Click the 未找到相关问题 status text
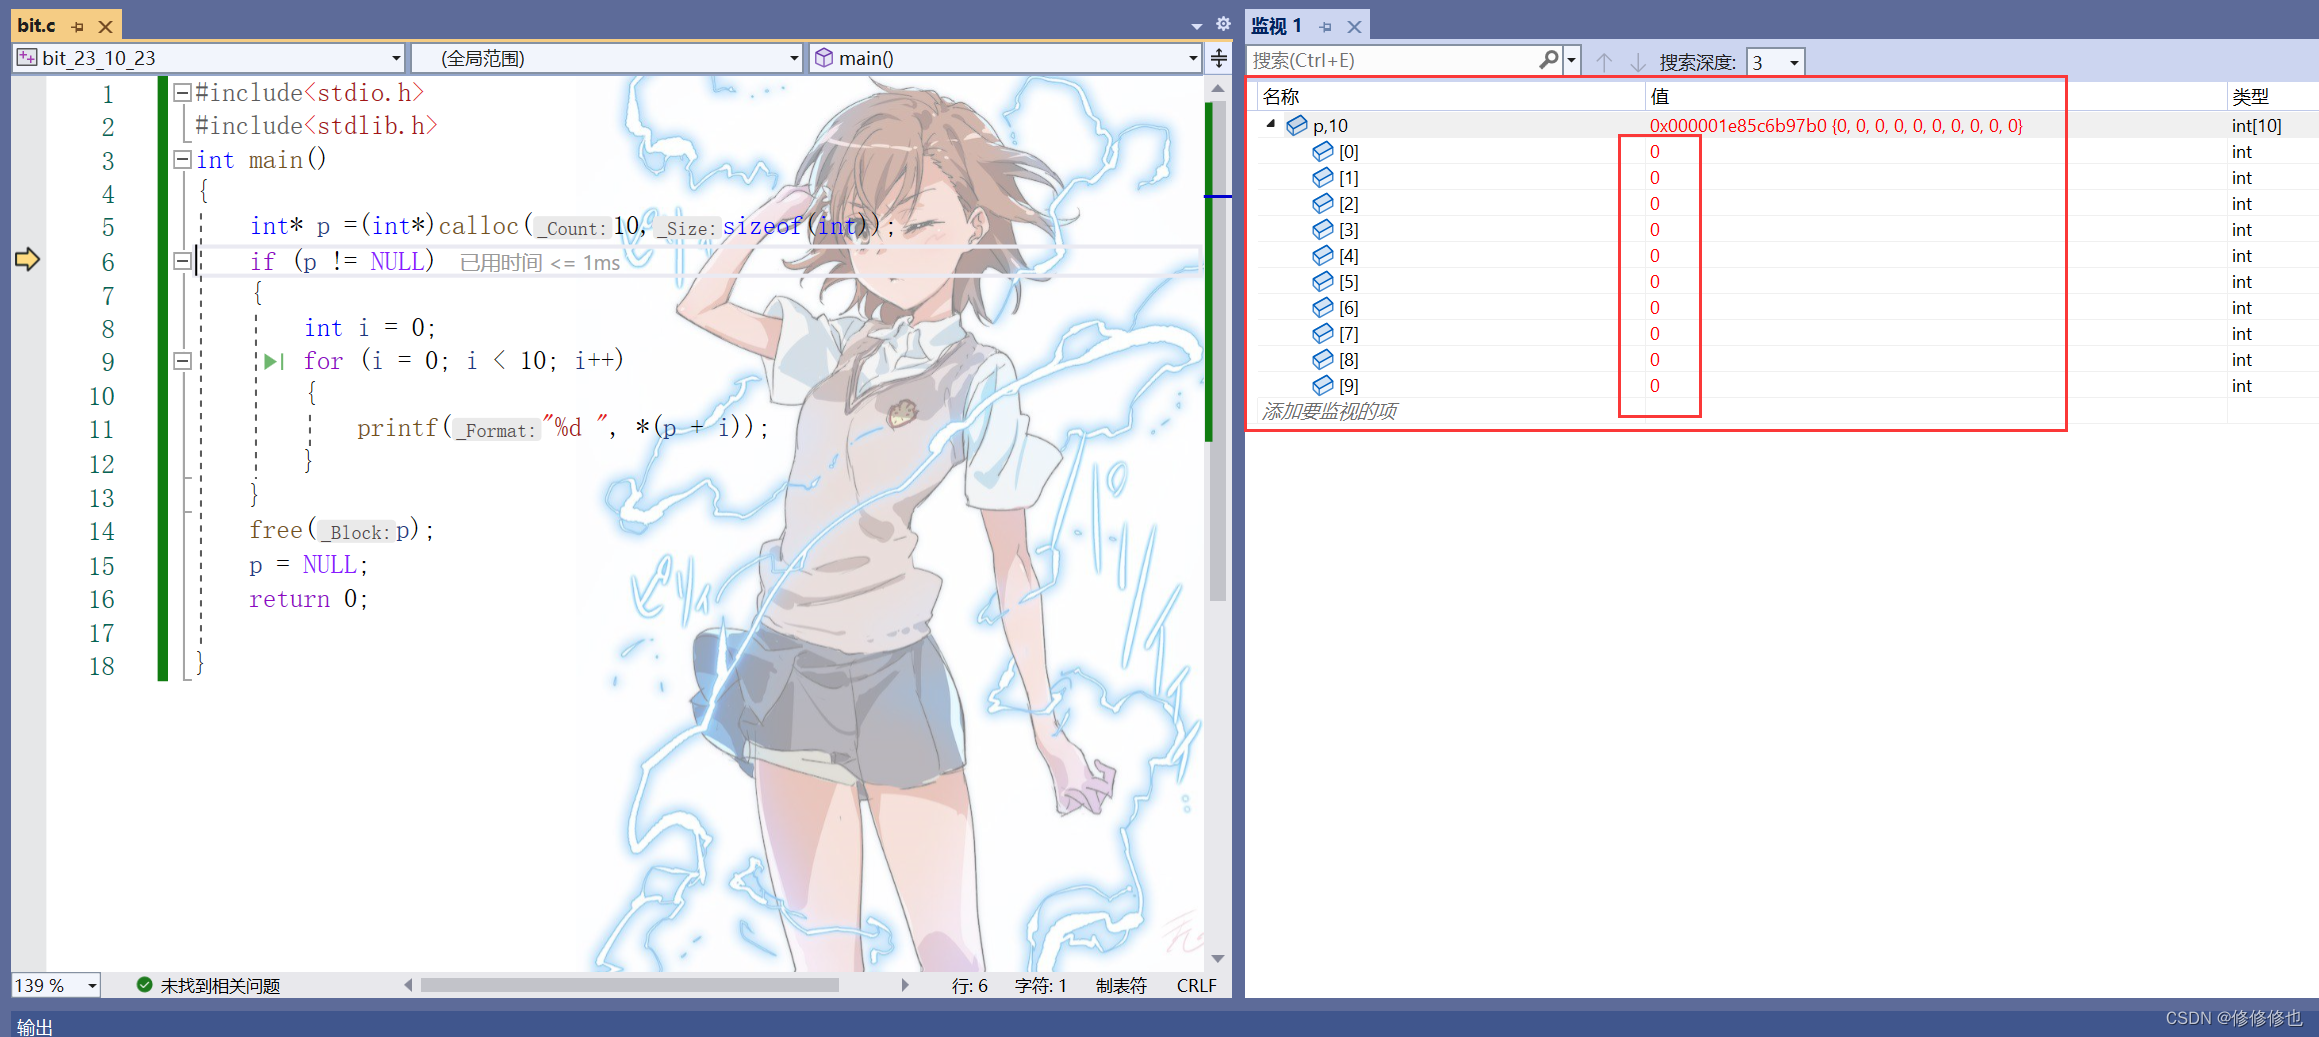The width and height of the screenshot is (2319, 1037). (220, 986)
